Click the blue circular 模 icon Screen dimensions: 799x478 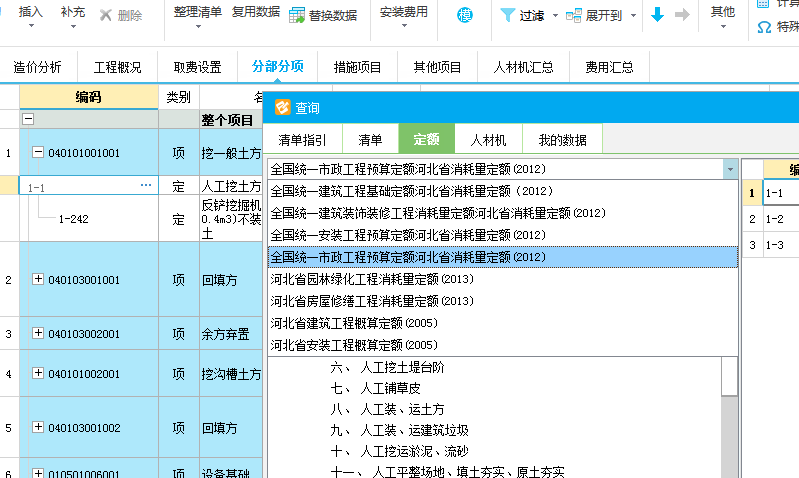[x=464, y=15]
